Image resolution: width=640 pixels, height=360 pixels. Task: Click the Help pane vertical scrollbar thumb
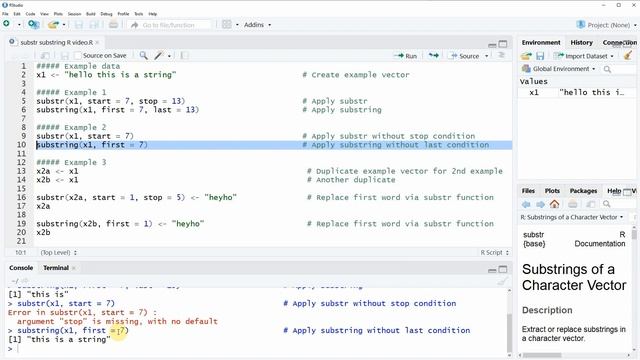pos(634,234)
